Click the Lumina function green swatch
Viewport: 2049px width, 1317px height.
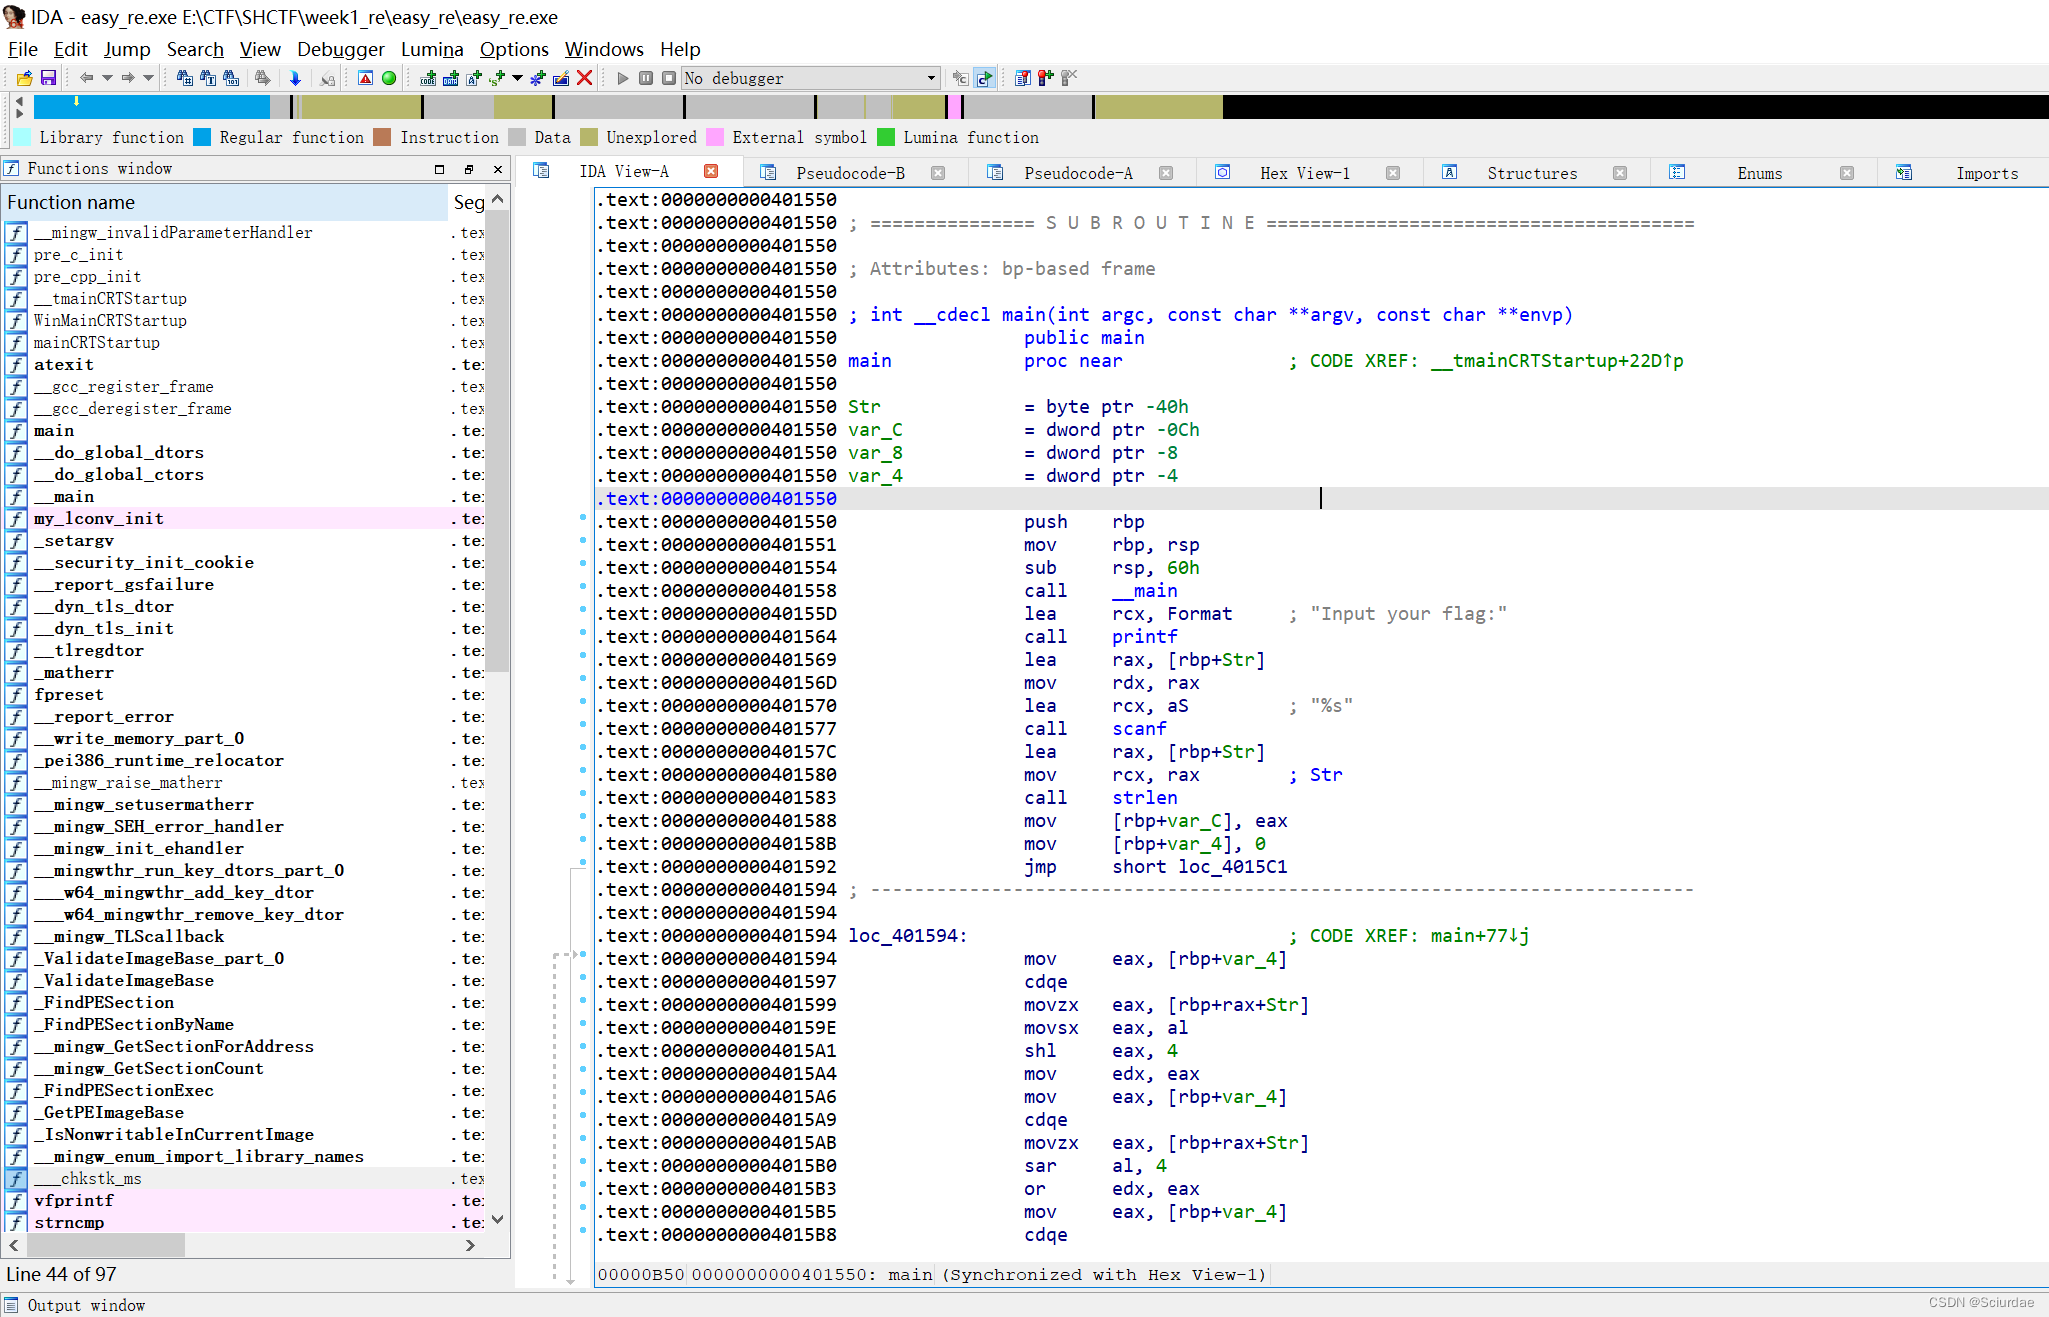[x=886, y=137]
